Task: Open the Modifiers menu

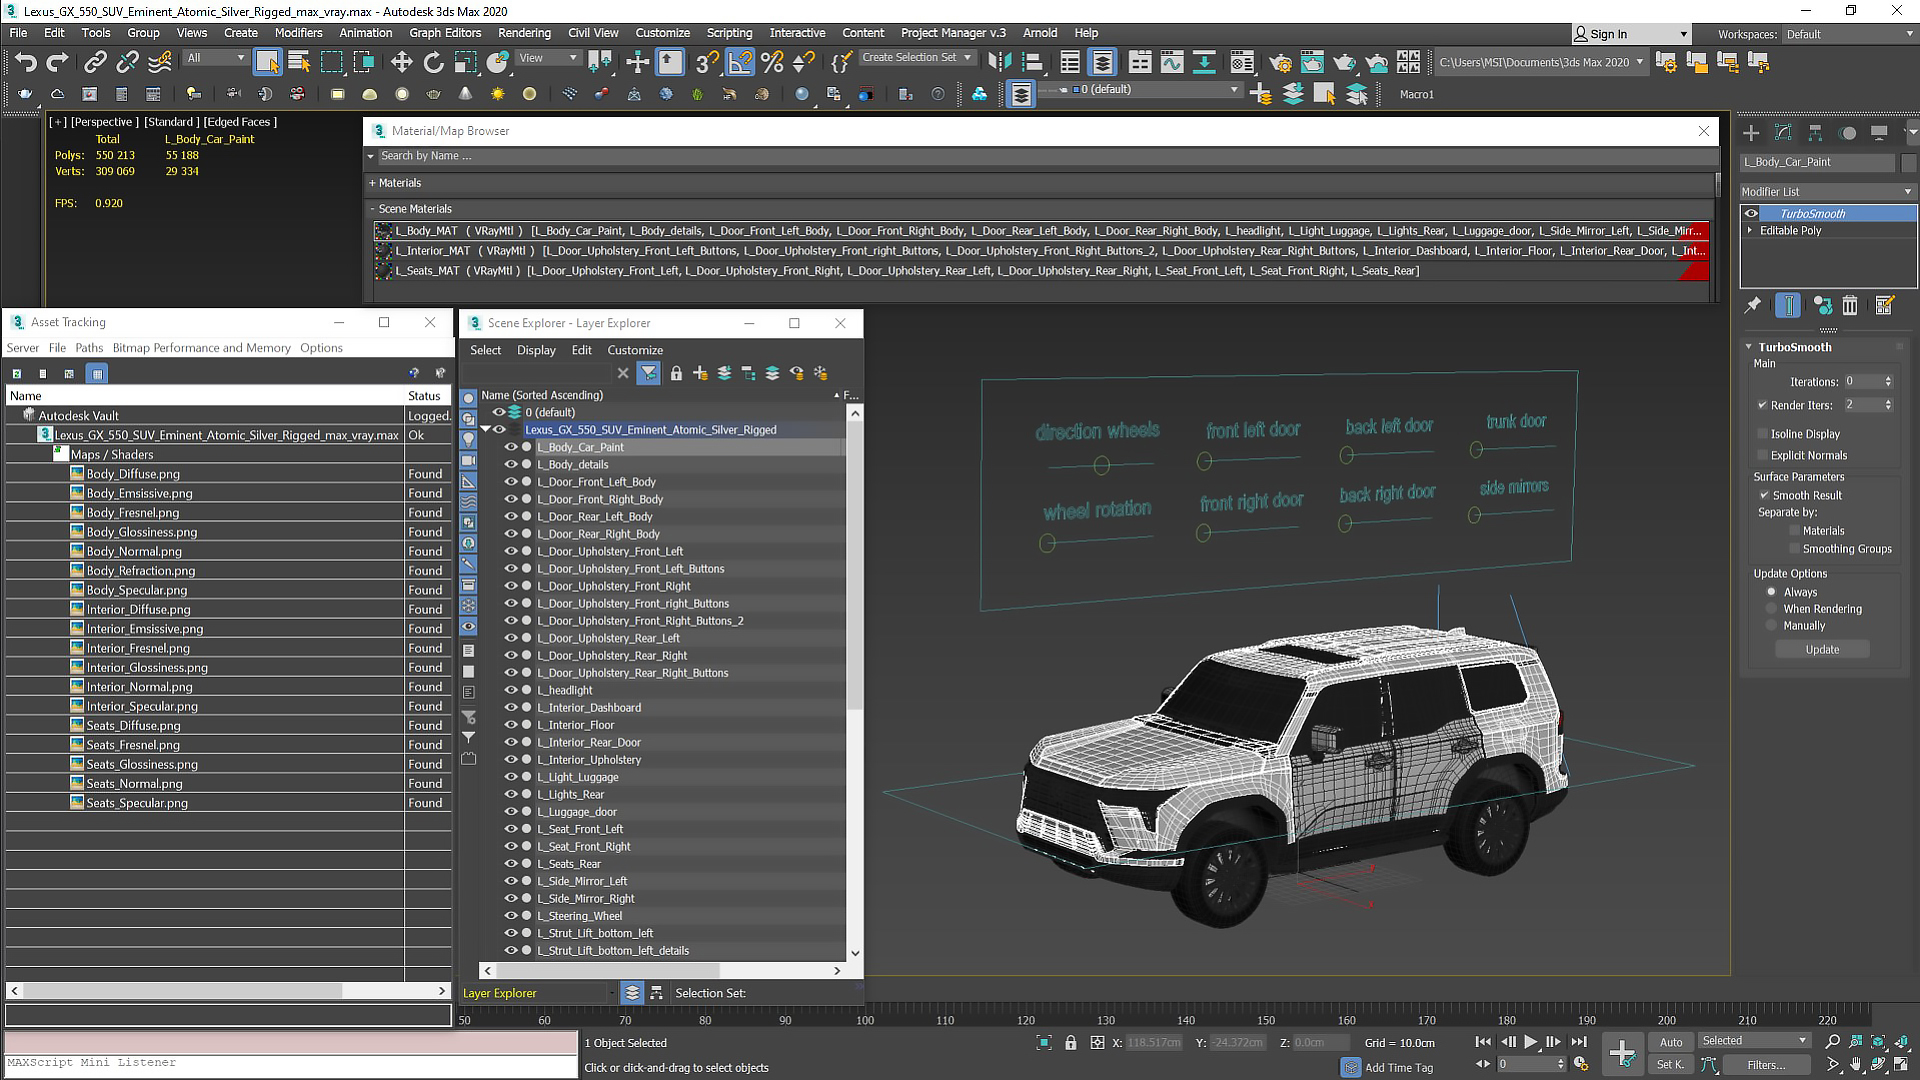Action: point(298,33)
